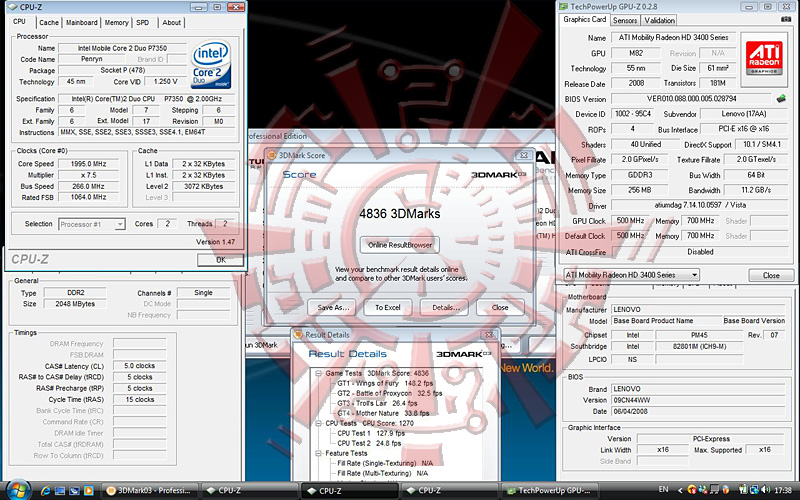Click the 4836 3DMarks score text
Image resolution: width=800 pixels, height=500 pixels.
click(399, 213)
